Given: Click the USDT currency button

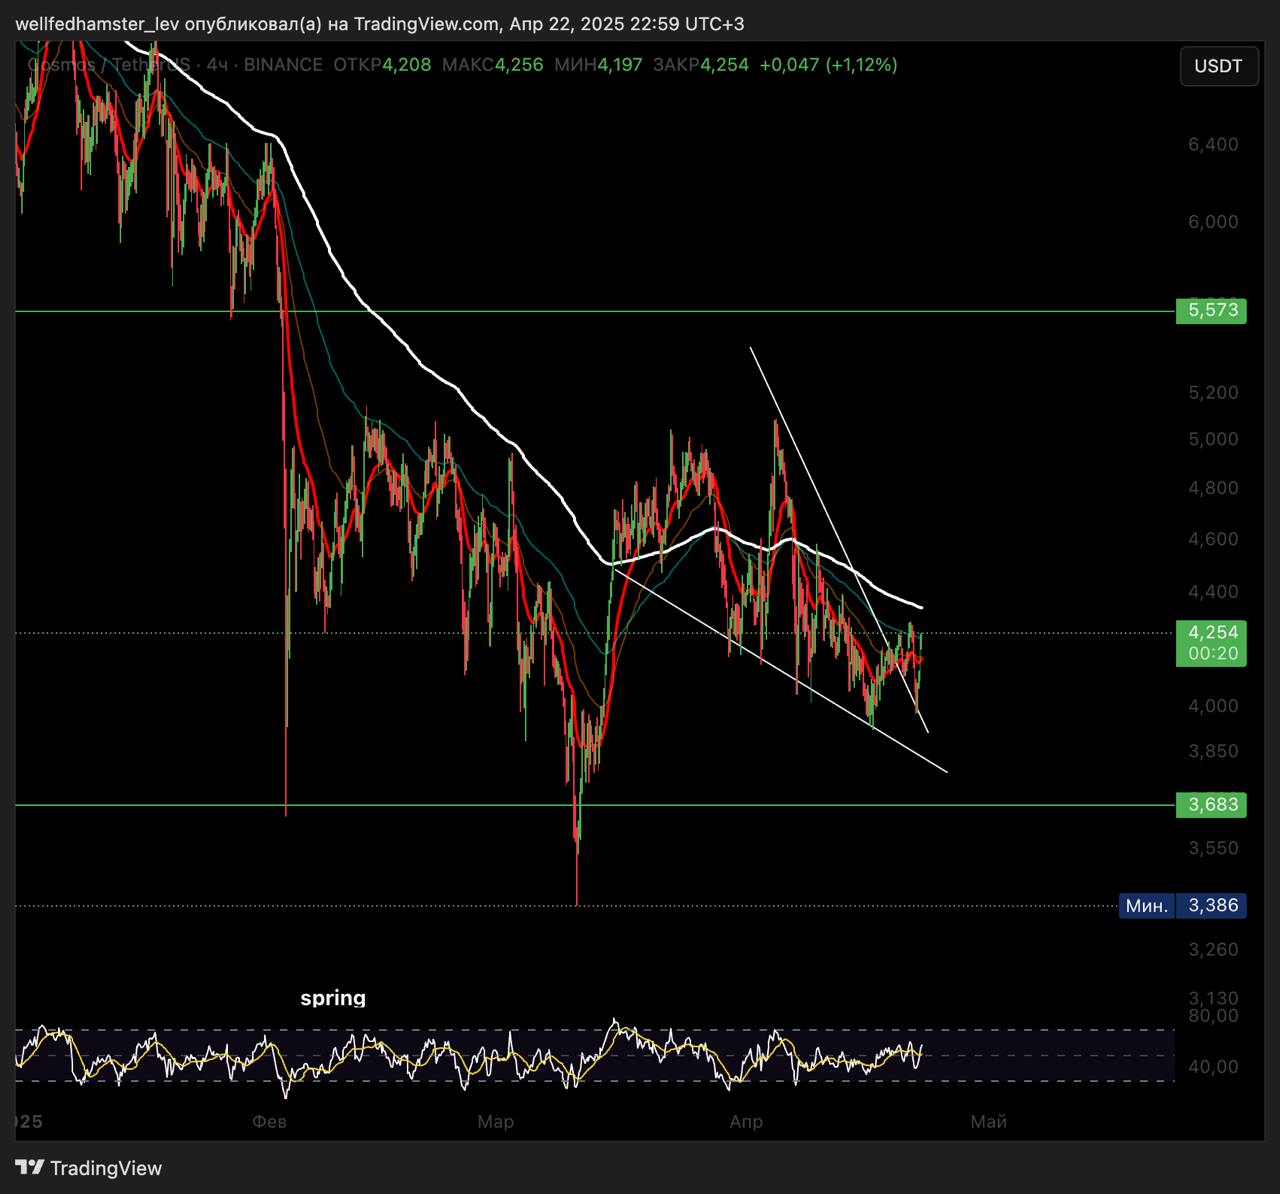Looking at the screenshot, I should 1218,66.
